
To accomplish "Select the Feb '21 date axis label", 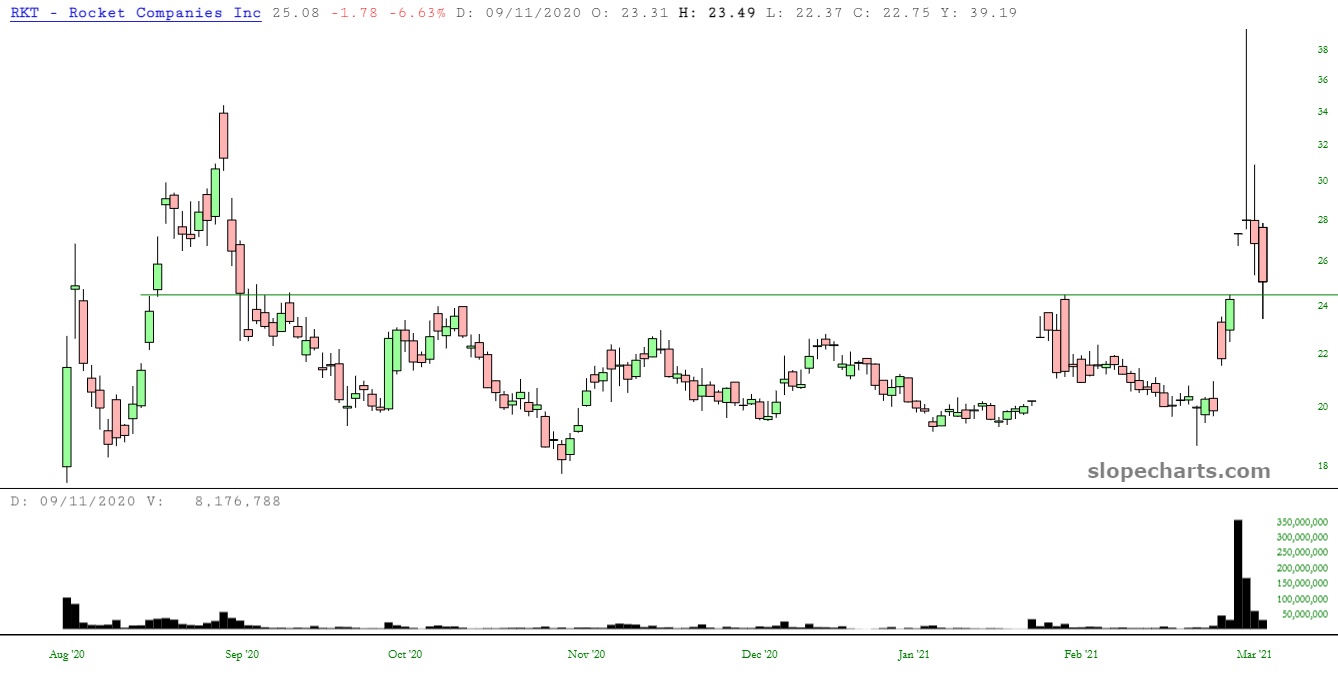I will 1080,654.
